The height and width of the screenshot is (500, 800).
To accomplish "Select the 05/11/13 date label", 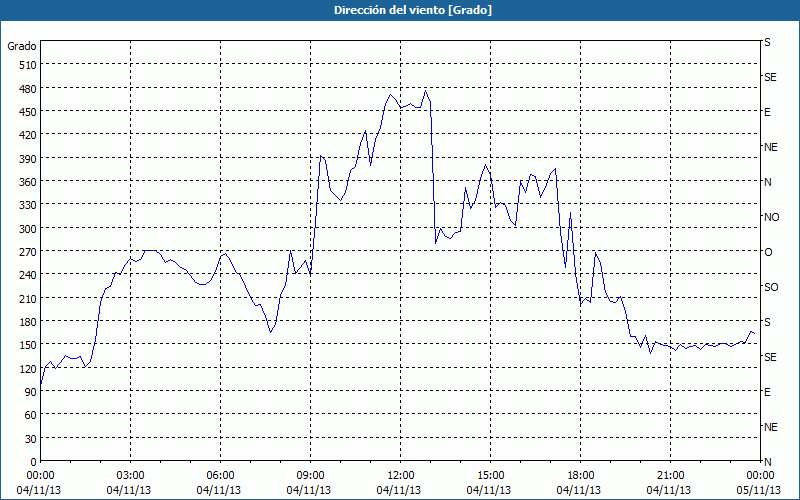I will [x=759, y=490].
